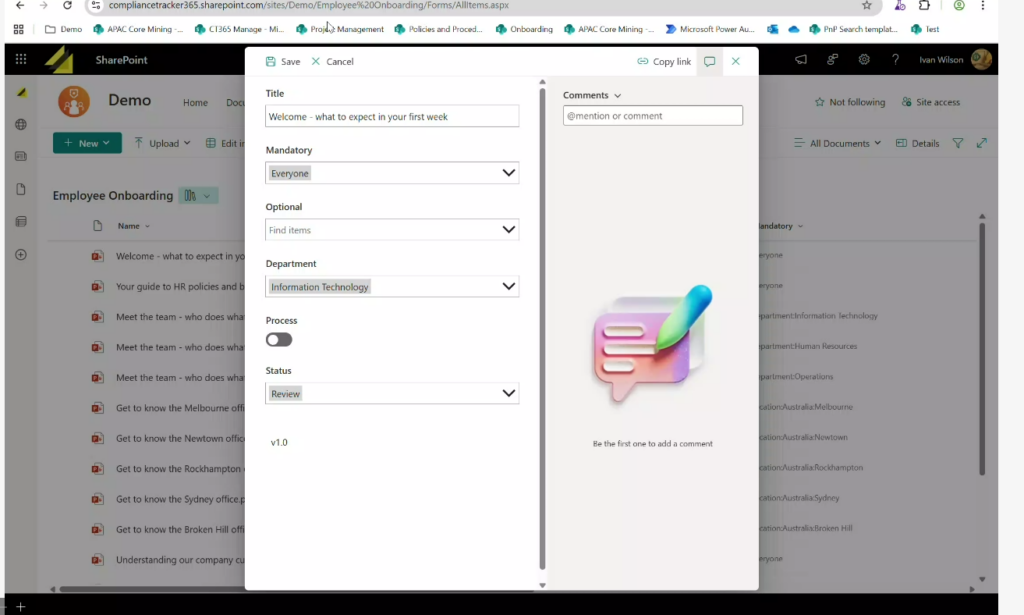This screenshot has width=1024, height=615.
Task: Open the Demo bookmarks folder
Action: [x=63, y=29]
